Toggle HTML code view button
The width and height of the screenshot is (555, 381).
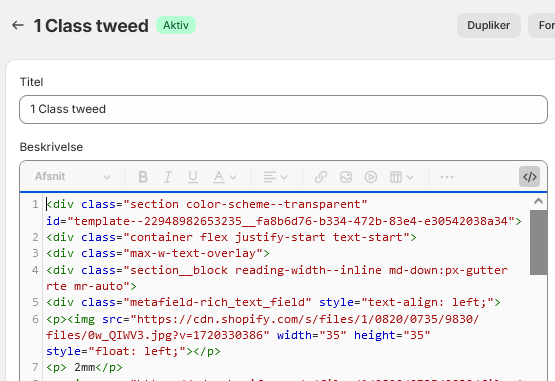[530, 177]
